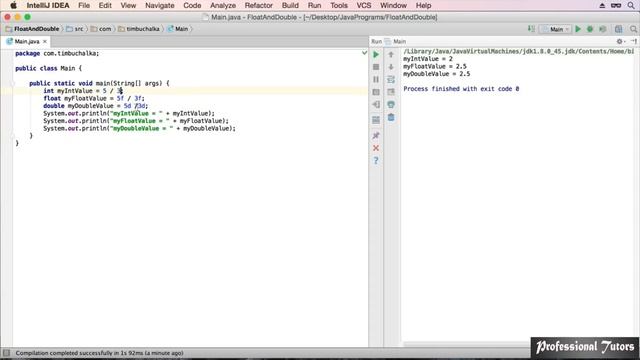This screenshot has width=640, height=360.
Task: Close the Run tab with red X
Action: pos(376,148)
